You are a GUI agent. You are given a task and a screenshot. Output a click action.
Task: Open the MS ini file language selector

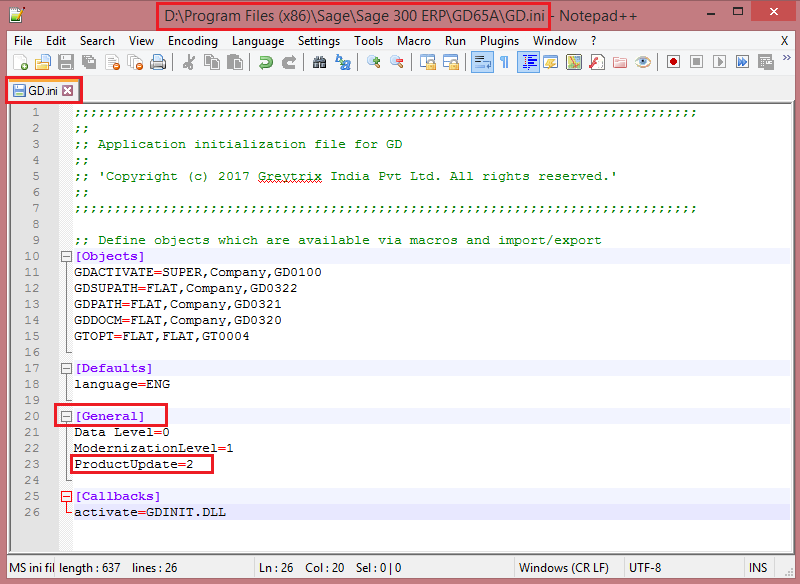click(32, 568)
